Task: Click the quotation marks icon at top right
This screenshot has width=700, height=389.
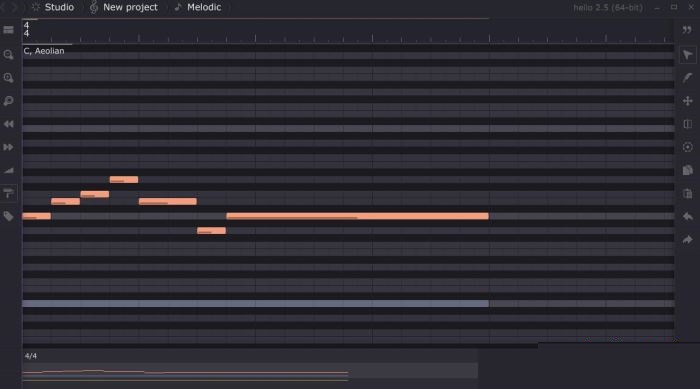Action: pyautogui.click(x=687, y=30)
